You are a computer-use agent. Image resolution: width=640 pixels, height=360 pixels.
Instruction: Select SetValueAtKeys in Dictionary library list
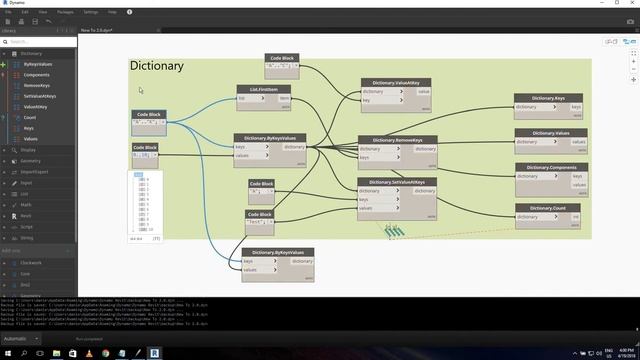tap(40, 96)
